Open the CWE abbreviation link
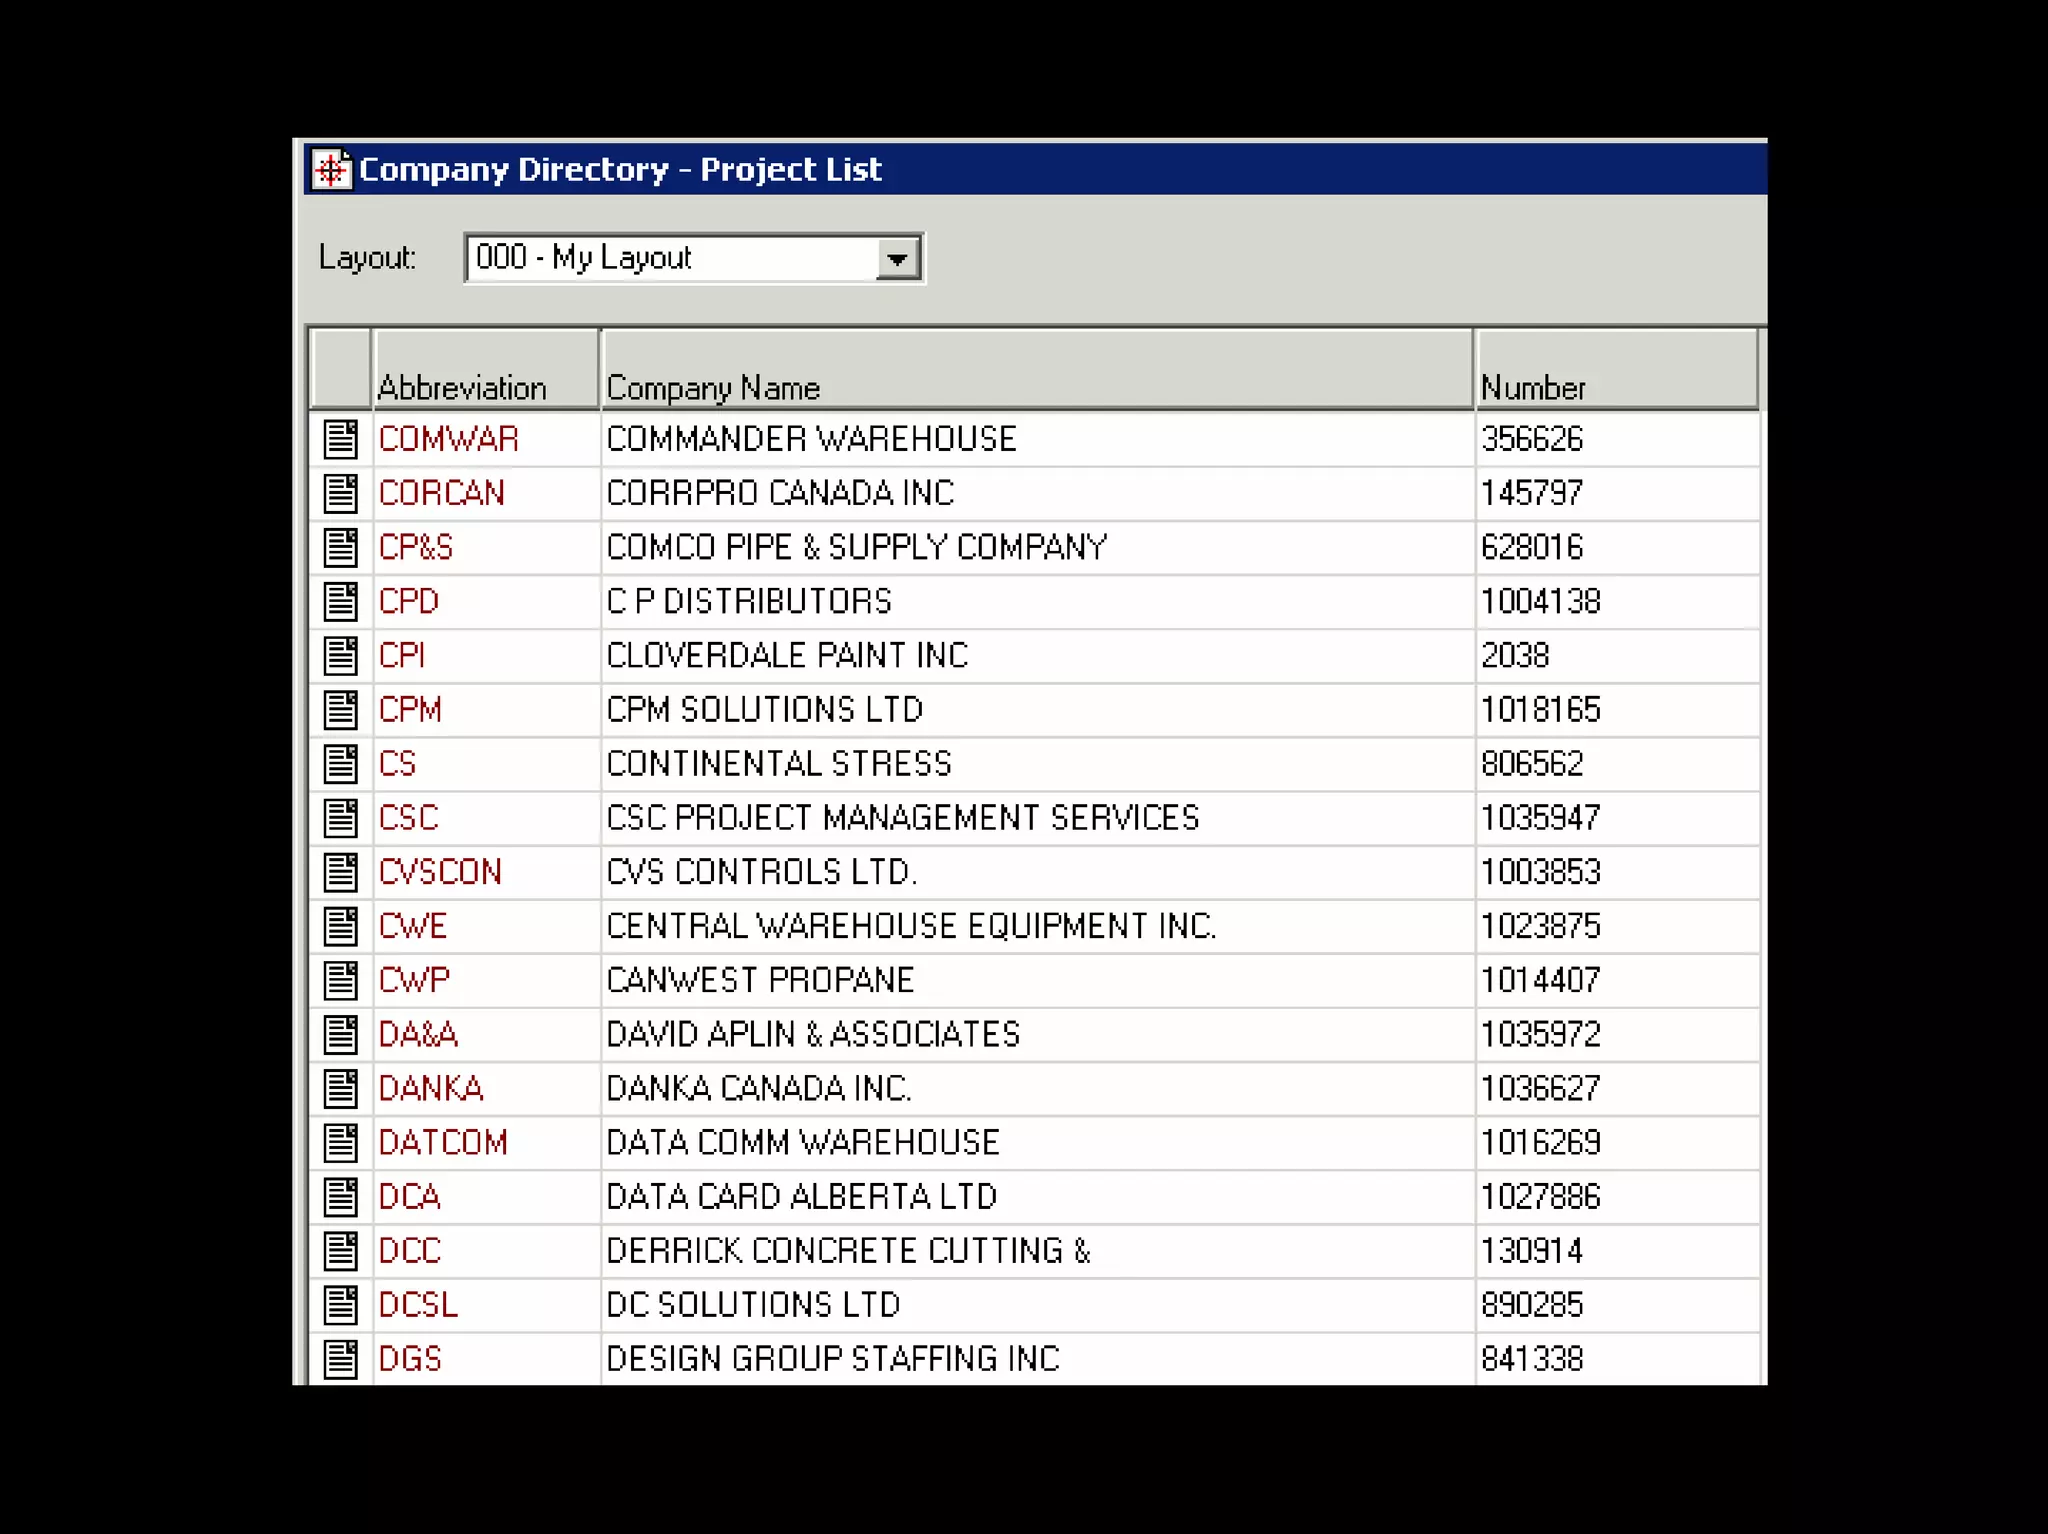 click(x=412, y=926)
